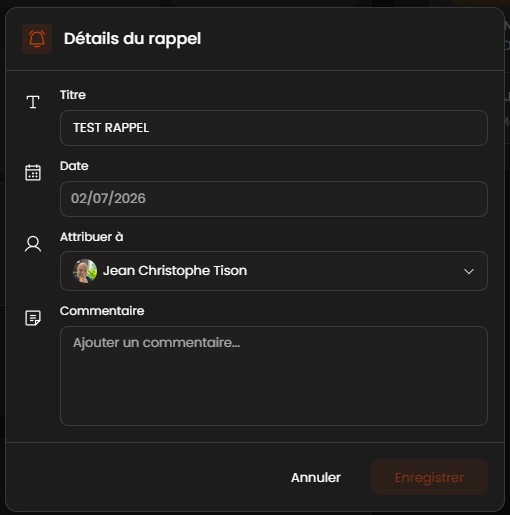The image size is (510, 515).
Task: Click the empty lower area of comment box
Action: pos(274,397)
